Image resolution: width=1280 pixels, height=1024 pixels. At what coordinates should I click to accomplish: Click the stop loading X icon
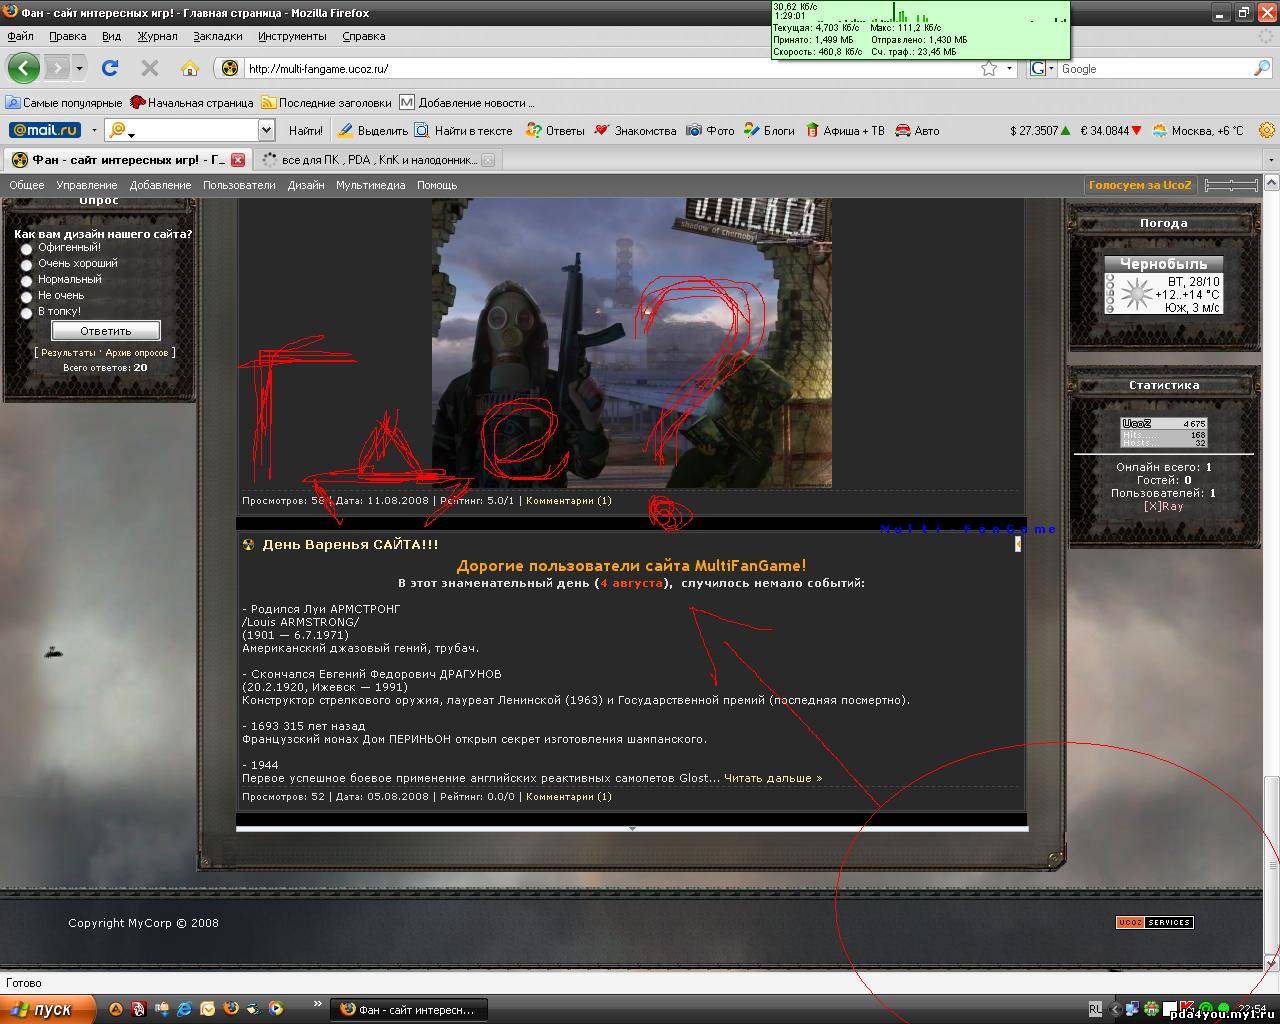pyautogui.click(x=150, y=68)
